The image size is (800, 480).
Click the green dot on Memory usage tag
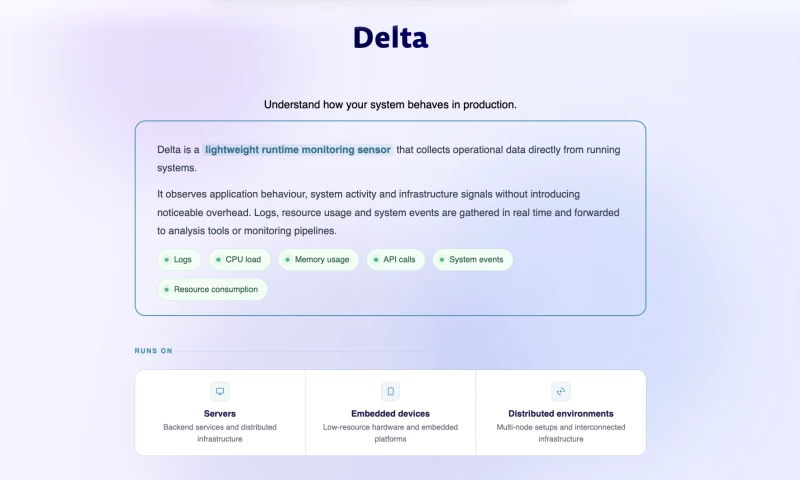tap(287, 260)
